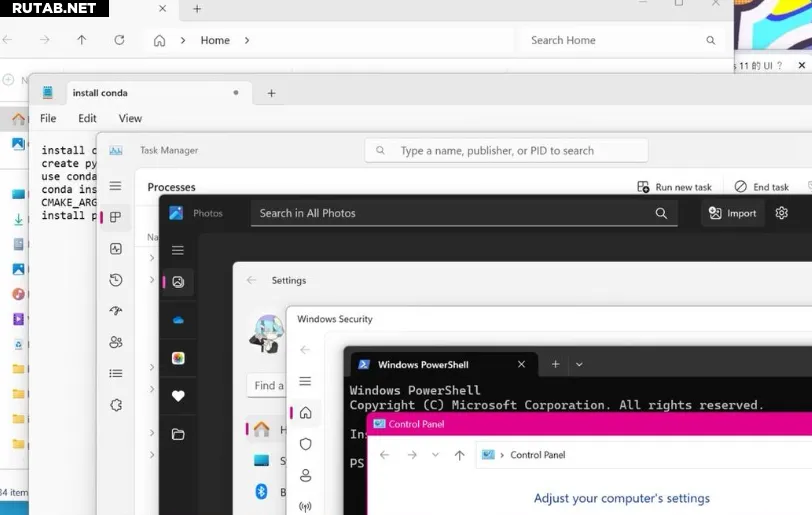Open Details icon in Task Manager

click(x=115, y=373)
